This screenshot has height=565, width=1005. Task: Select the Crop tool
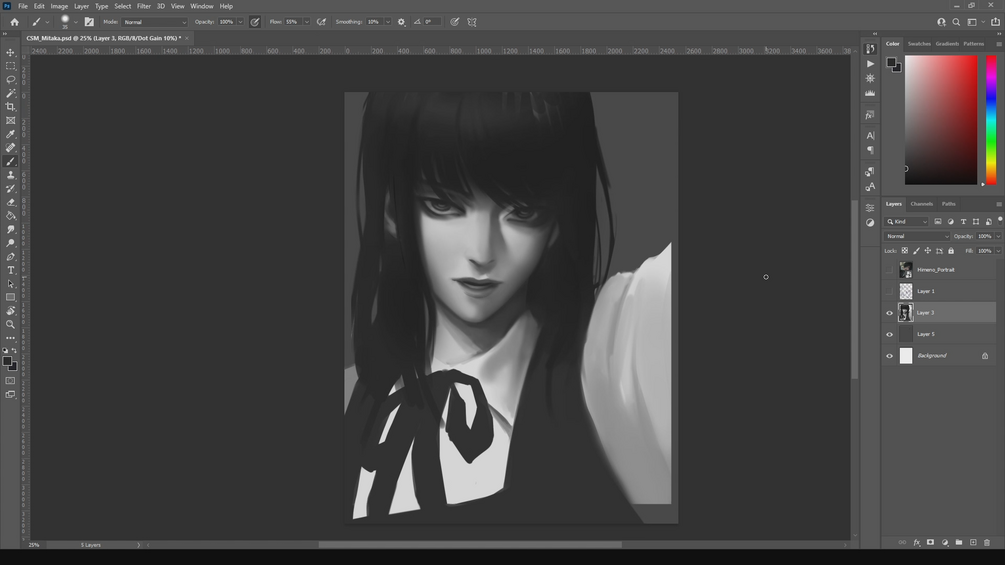click(10, 107)
